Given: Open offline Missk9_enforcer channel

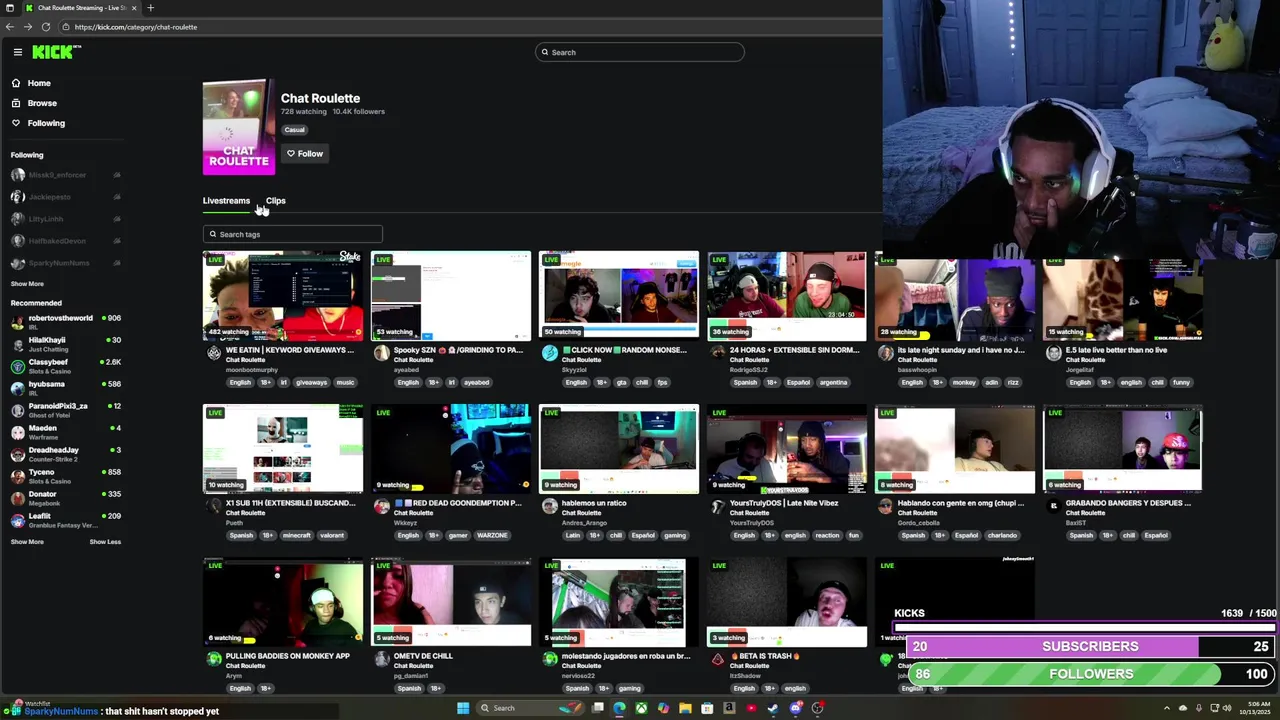Looking at the screenshot, I should (66, 175).
